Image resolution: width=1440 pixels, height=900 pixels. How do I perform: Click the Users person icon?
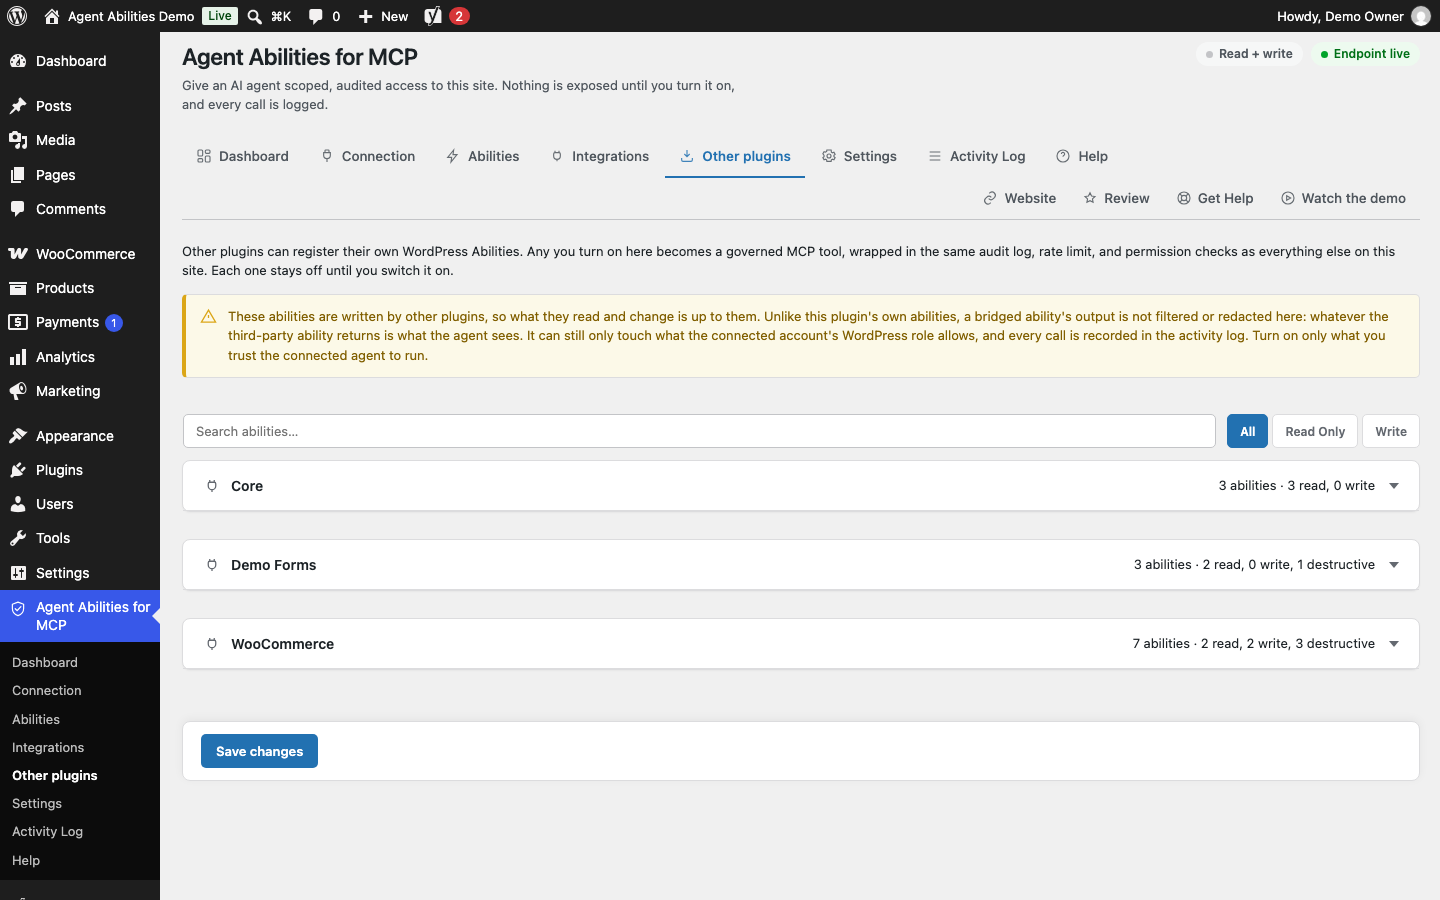pos(18,504)
